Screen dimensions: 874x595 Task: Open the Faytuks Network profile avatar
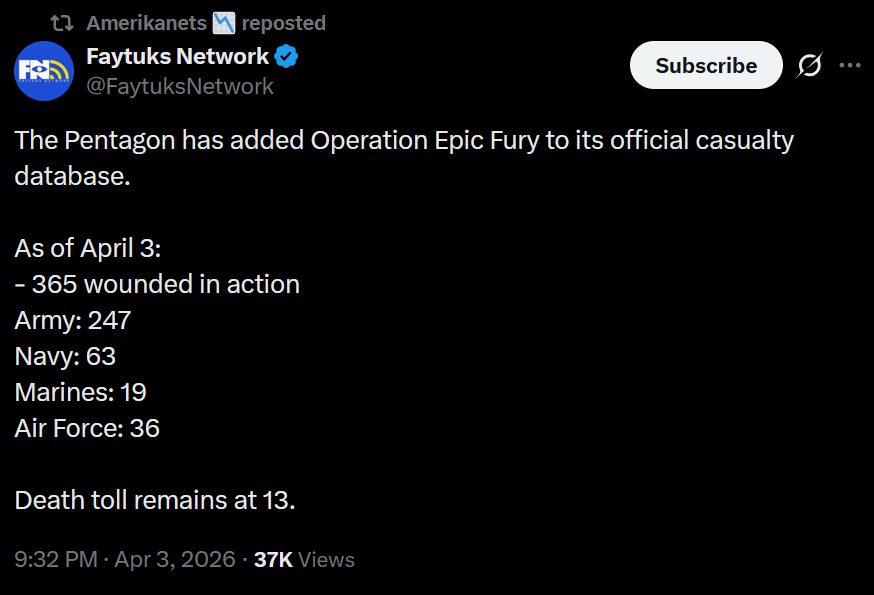(44, 71)
